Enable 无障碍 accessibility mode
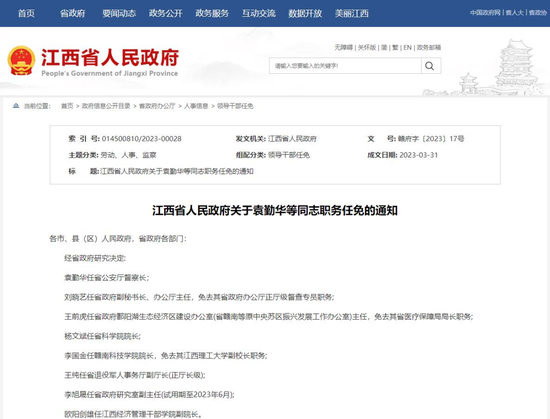This screenshot has width=550, height=419. pos(343,47)
